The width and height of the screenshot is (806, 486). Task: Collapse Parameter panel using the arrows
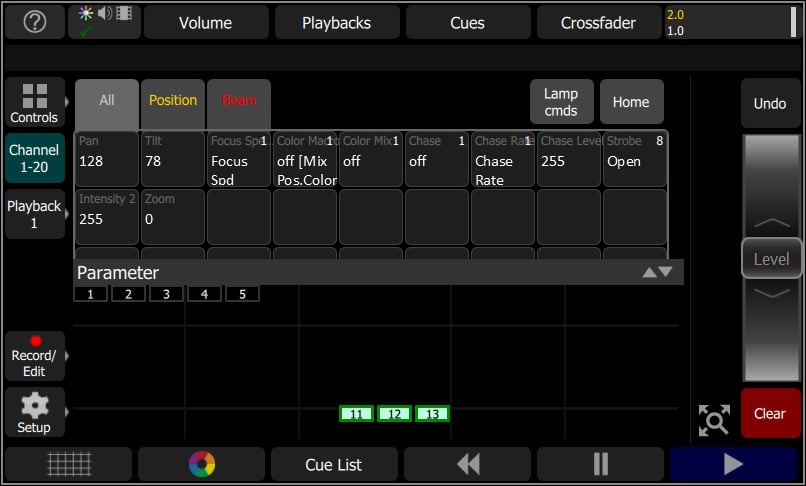657,272
